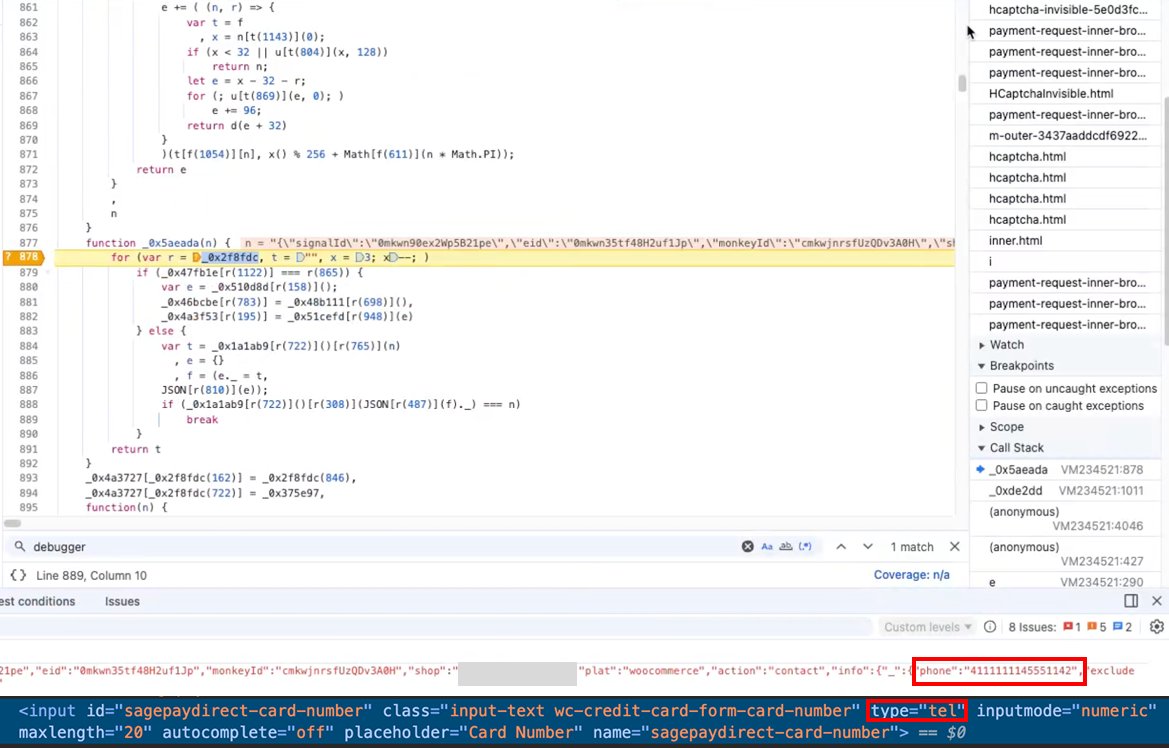Toggle regular expression search option
This screenshot has width=1169, height=748.
click(805, 547)
